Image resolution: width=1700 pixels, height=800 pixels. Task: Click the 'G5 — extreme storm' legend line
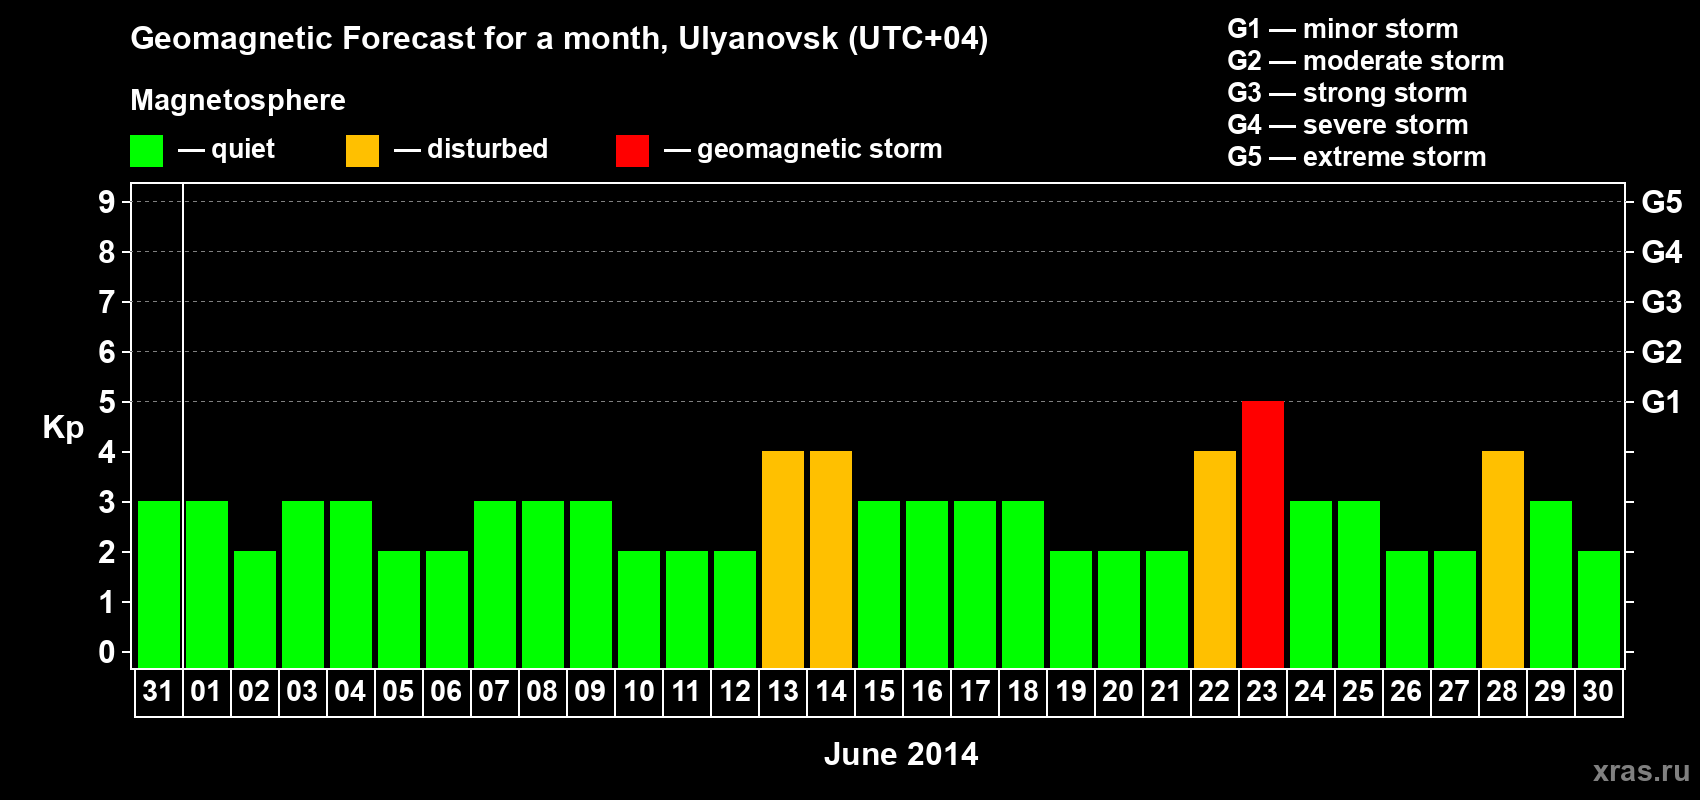click(1357, 157)
